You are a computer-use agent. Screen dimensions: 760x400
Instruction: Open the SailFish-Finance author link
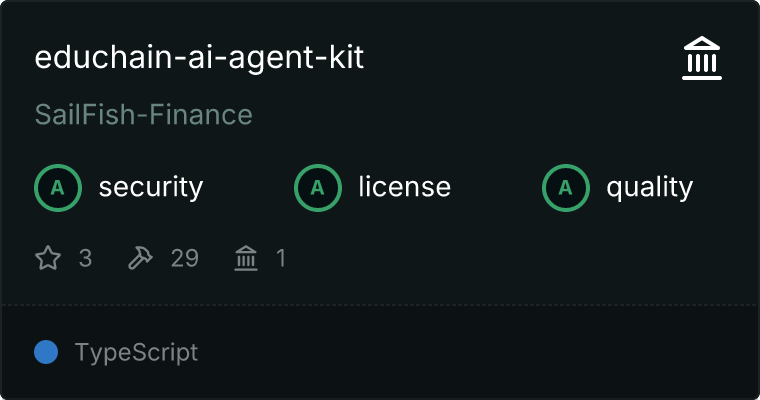click(143, 115)
